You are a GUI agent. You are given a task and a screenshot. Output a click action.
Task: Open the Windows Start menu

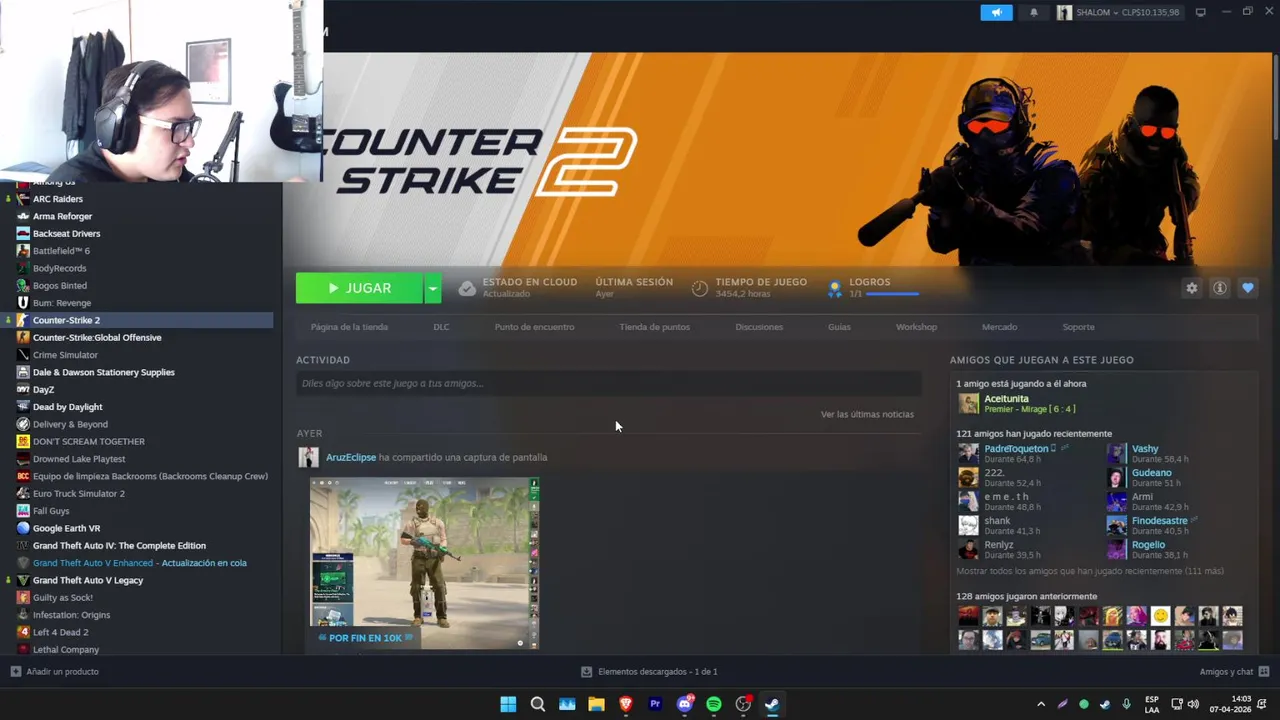pyautogui.click(x=508, y=704)
